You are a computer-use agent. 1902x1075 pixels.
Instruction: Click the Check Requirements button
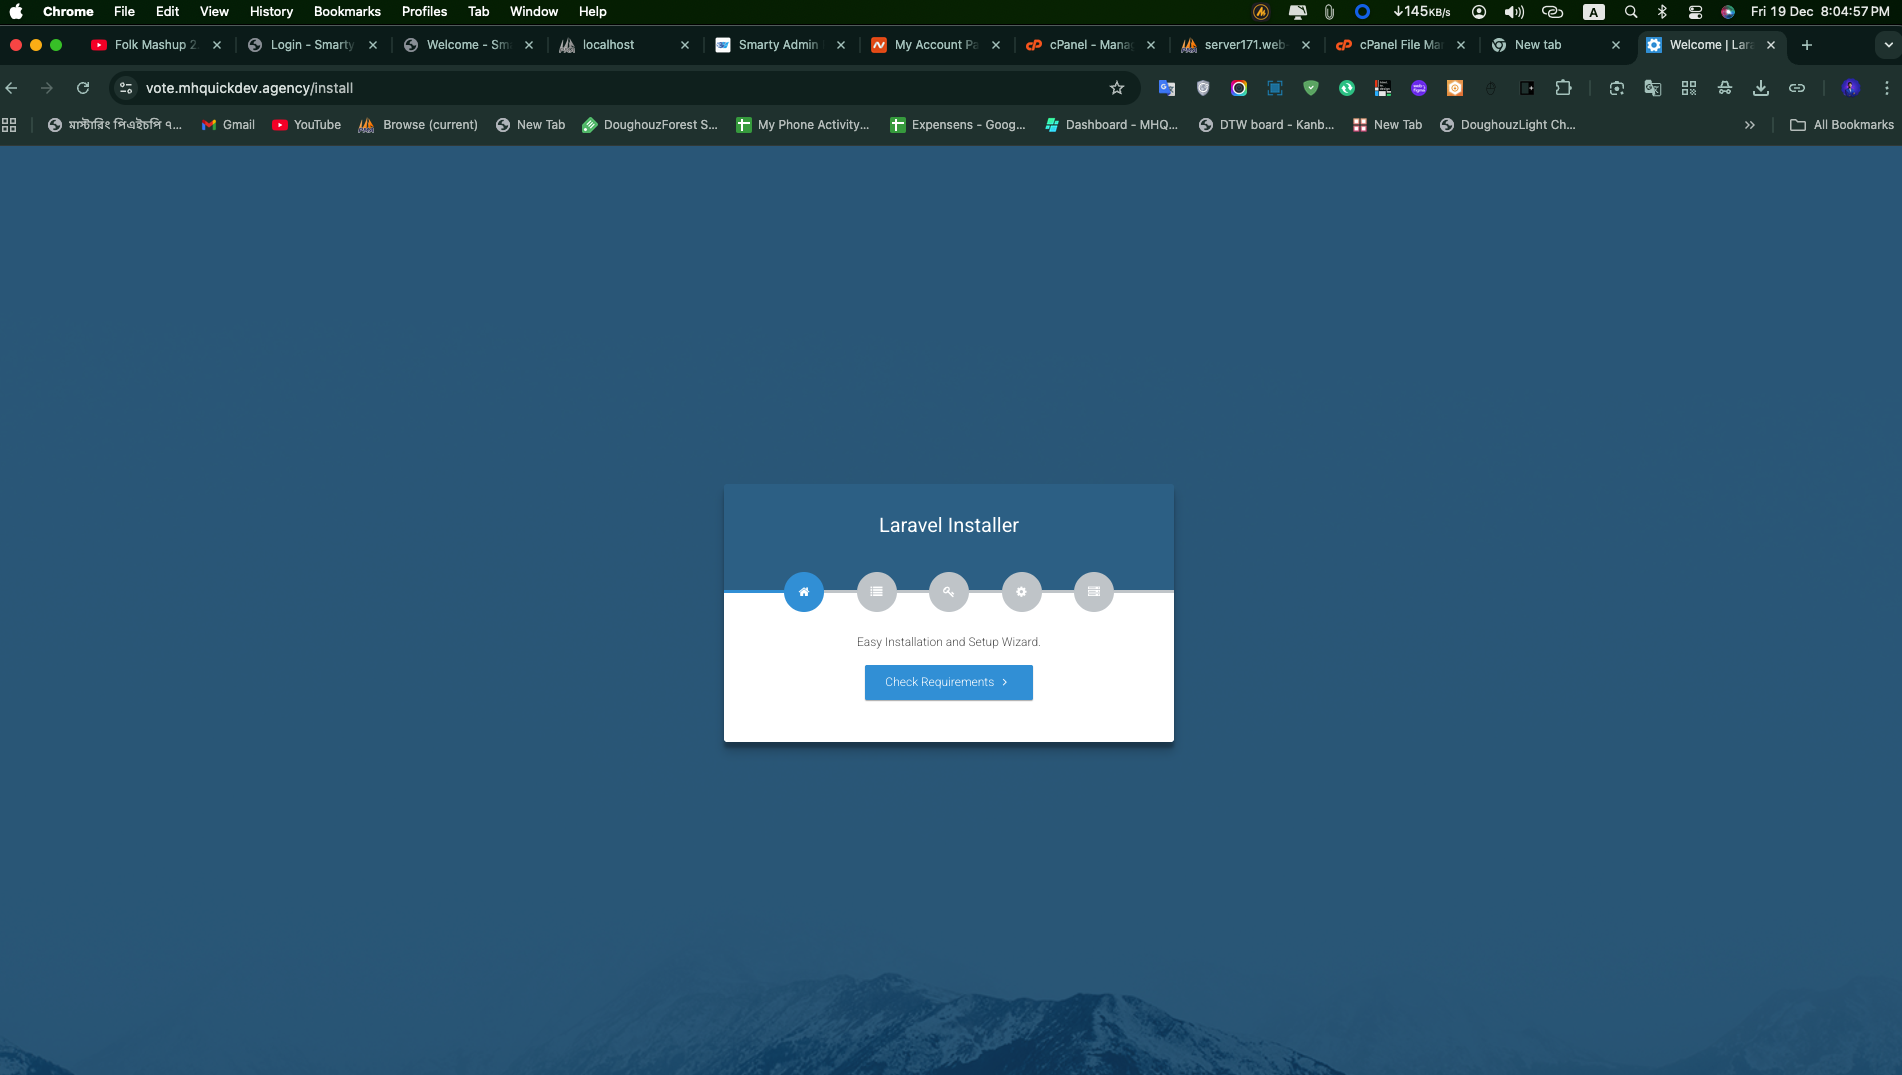948,682
